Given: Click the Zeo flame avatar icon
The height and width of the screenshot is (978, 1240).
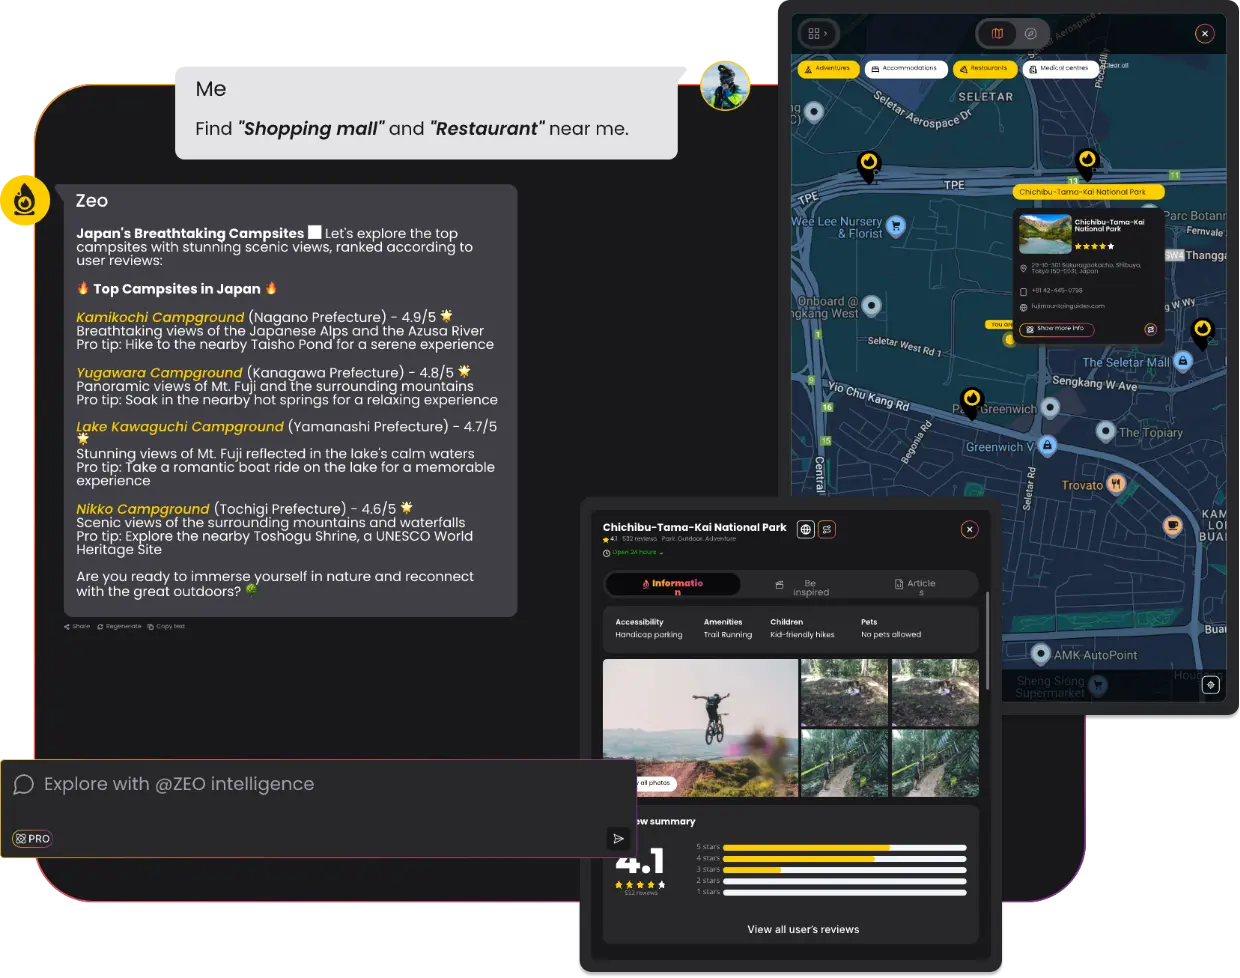Looking at the screenshot, I should tap(24, 200).
